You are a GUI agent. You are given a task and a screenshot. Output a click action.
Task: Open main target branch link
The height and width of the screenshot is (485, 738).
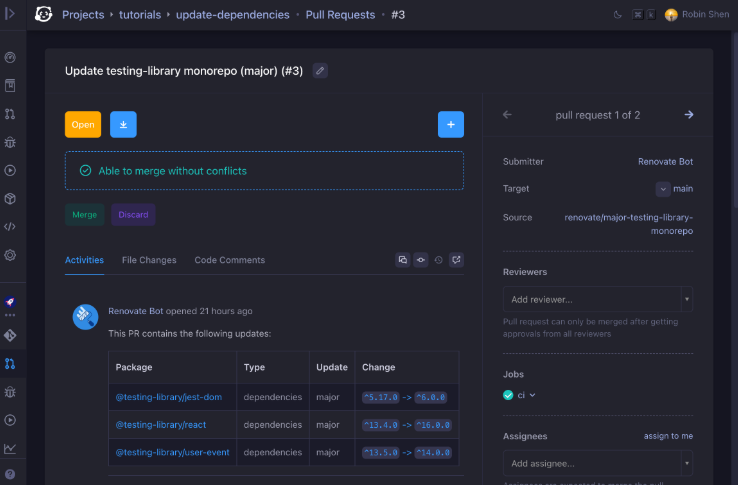tap(683, 189)
